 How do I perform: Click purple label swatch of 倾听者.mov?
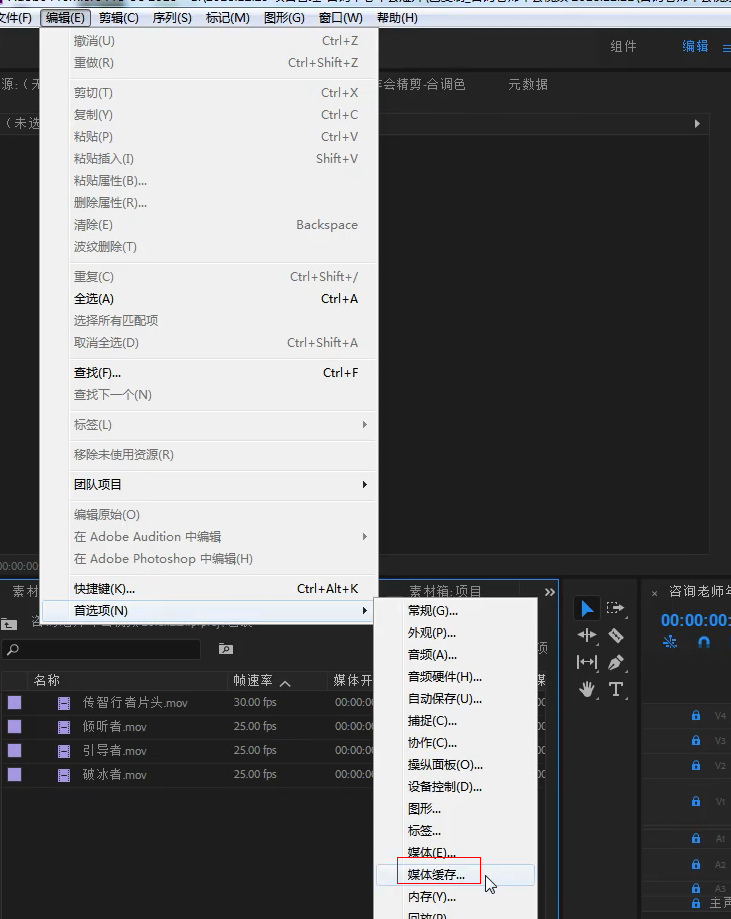point(15,726)
